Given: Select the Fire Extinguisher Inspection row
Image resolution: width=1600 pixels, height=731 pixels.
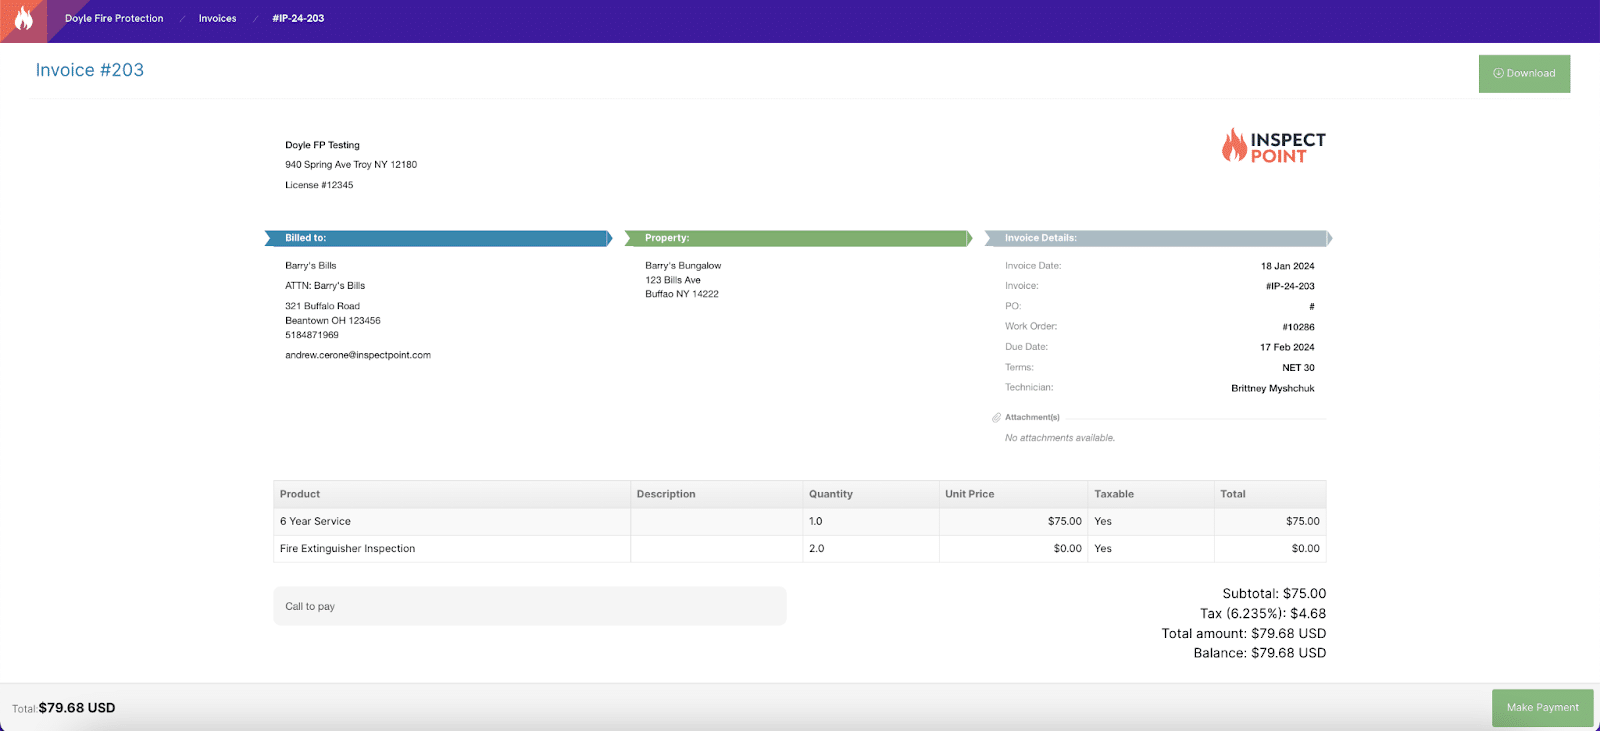Looking at the screenshot, I should point(347,549).
